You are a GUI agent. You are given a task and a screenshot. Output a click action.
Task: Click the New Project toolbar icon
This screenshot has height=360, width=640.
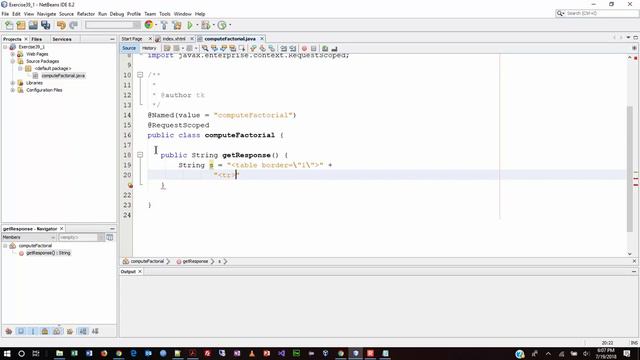point(21,25)
